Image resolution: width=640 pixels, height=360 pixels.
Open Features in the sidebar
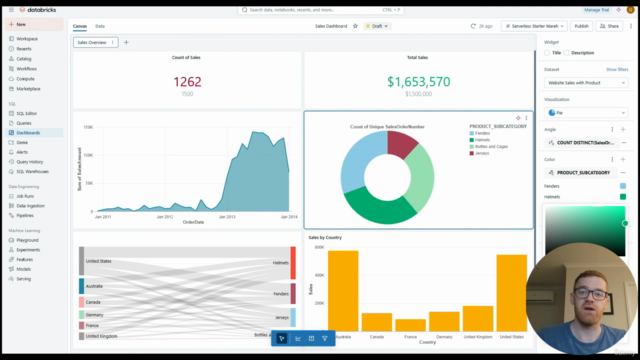[x=24, y=260]
